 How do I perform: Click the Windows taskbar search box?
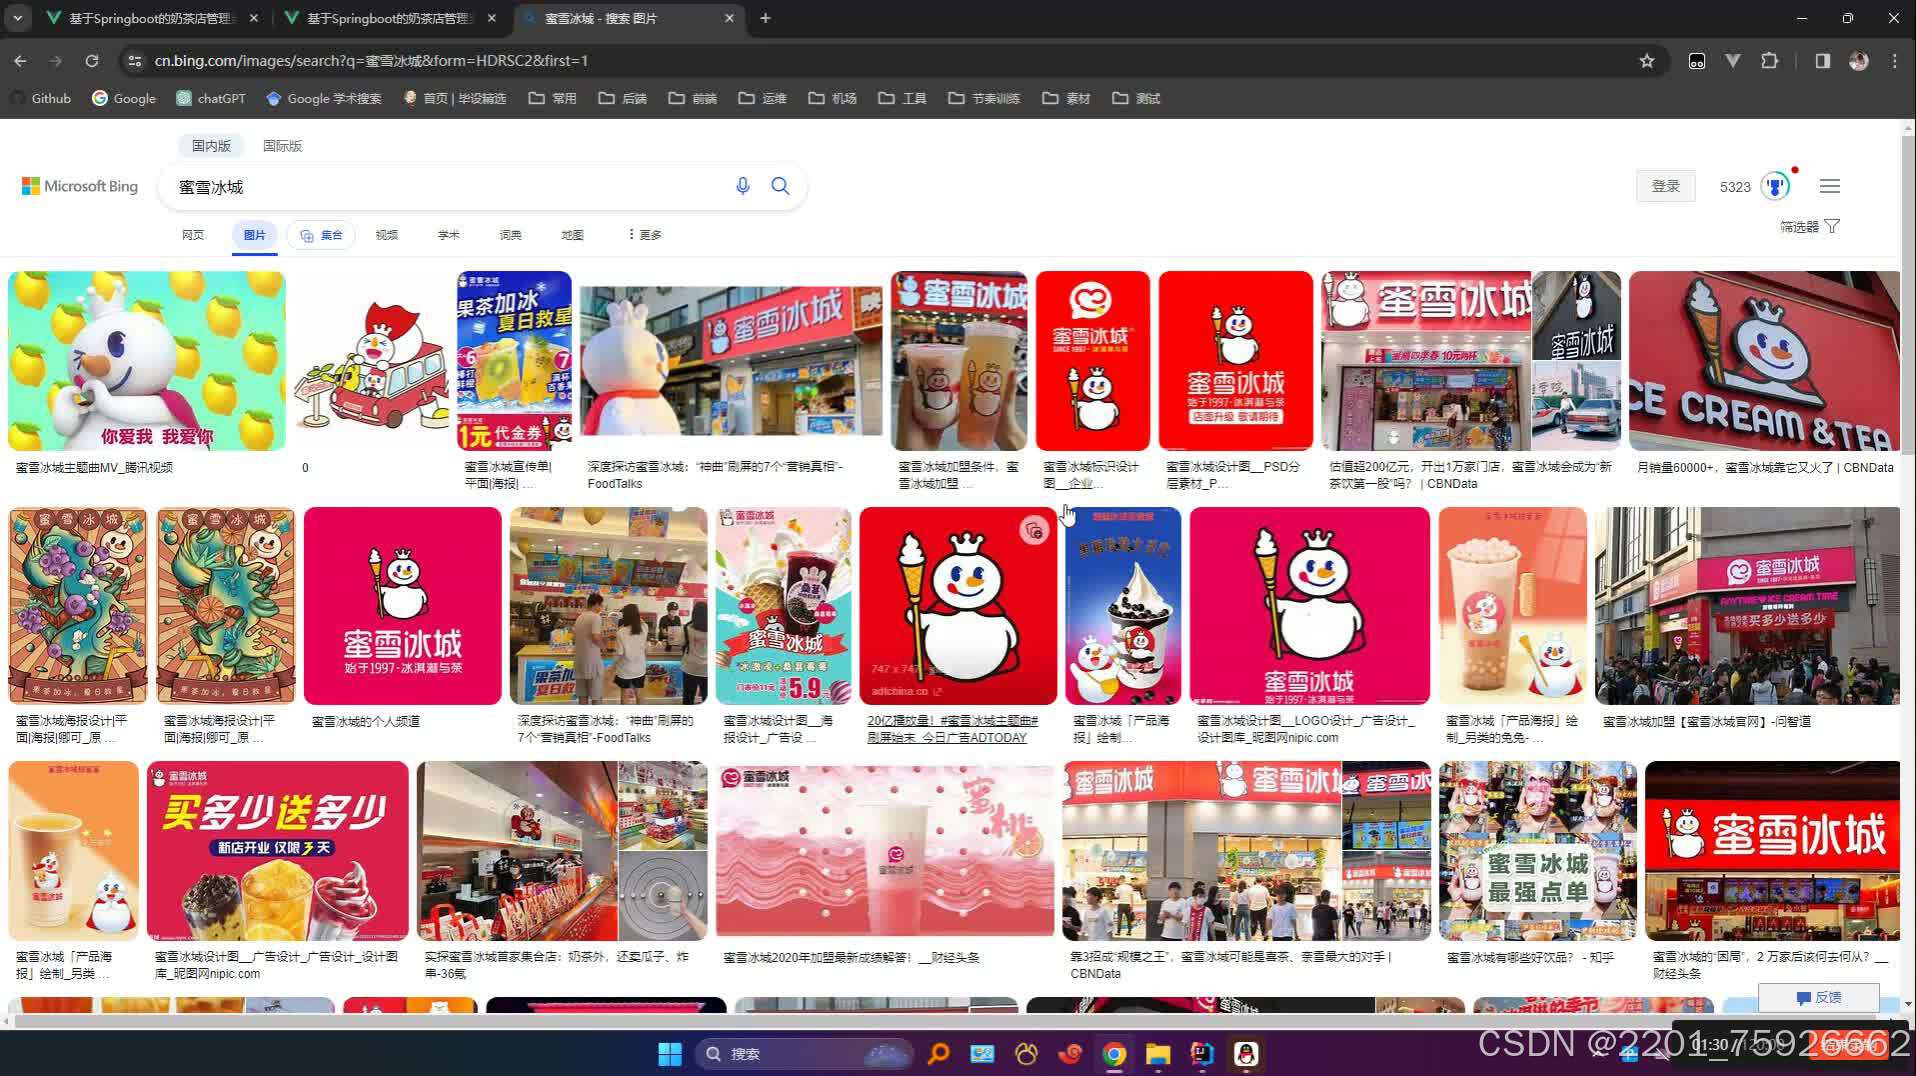804,1053
